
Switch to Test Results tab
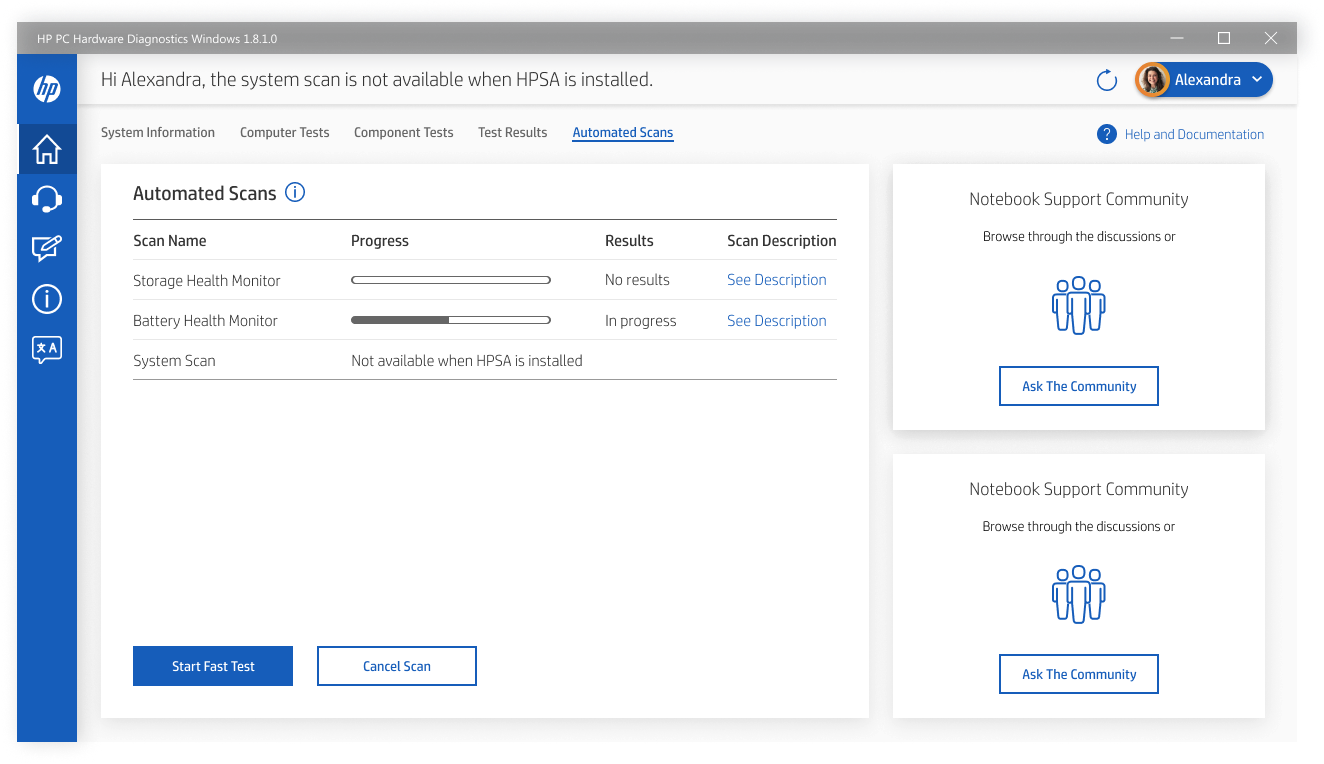click(x=513, y=132)
